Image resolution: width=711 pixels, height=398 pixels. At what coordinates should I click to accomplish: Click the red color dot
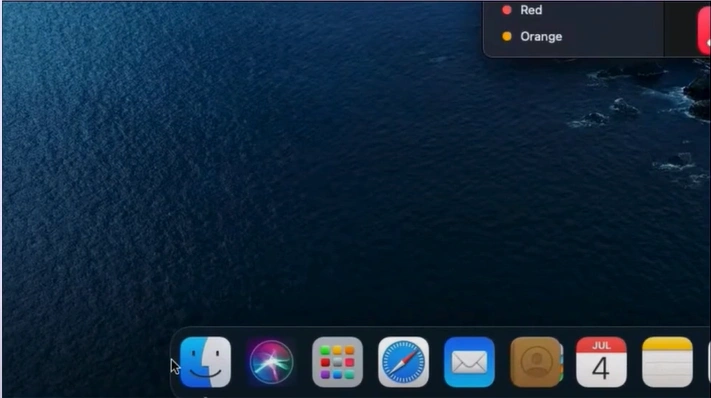tap(507, 10)
